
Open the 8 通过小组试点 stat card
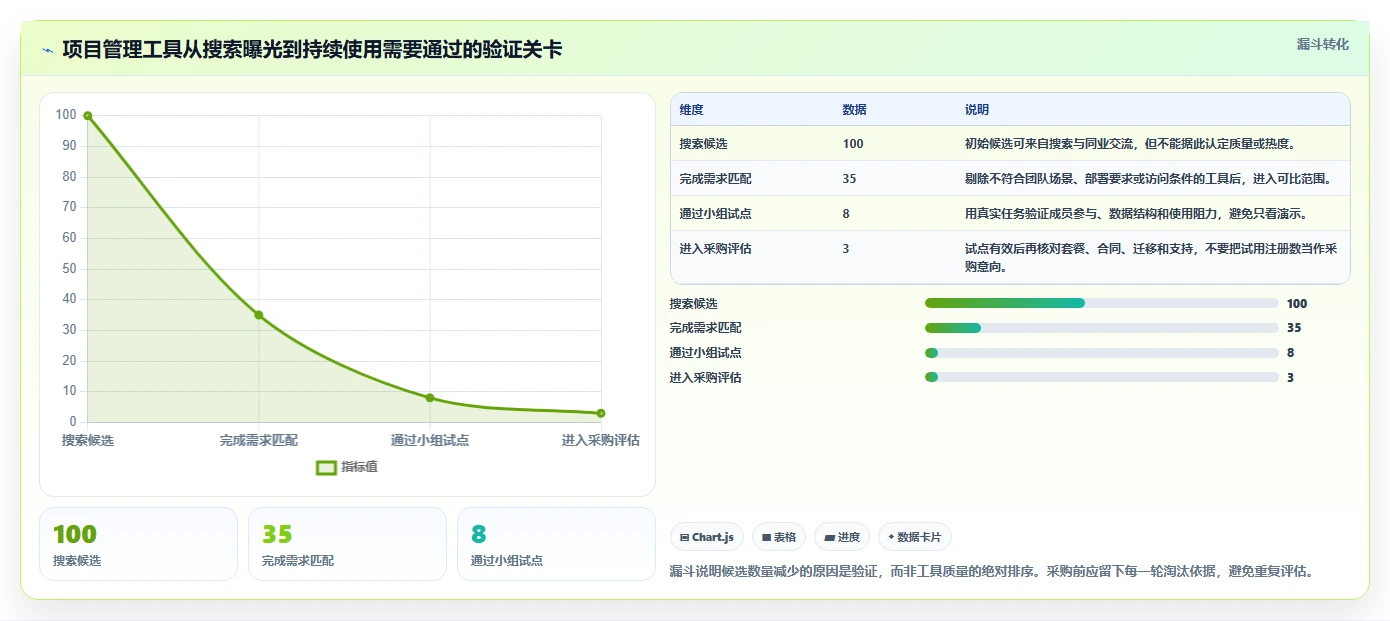pos(556,544)
